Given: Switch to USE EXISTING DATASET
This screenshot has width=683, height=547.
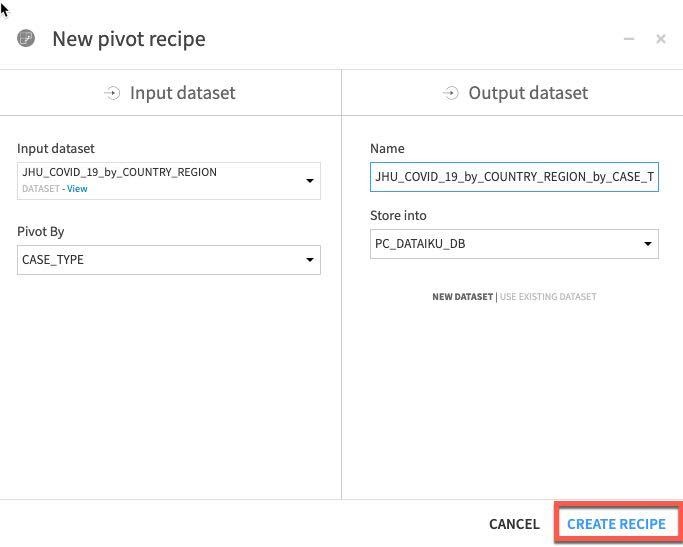Looking at the screenshot, I should [548, 297].
